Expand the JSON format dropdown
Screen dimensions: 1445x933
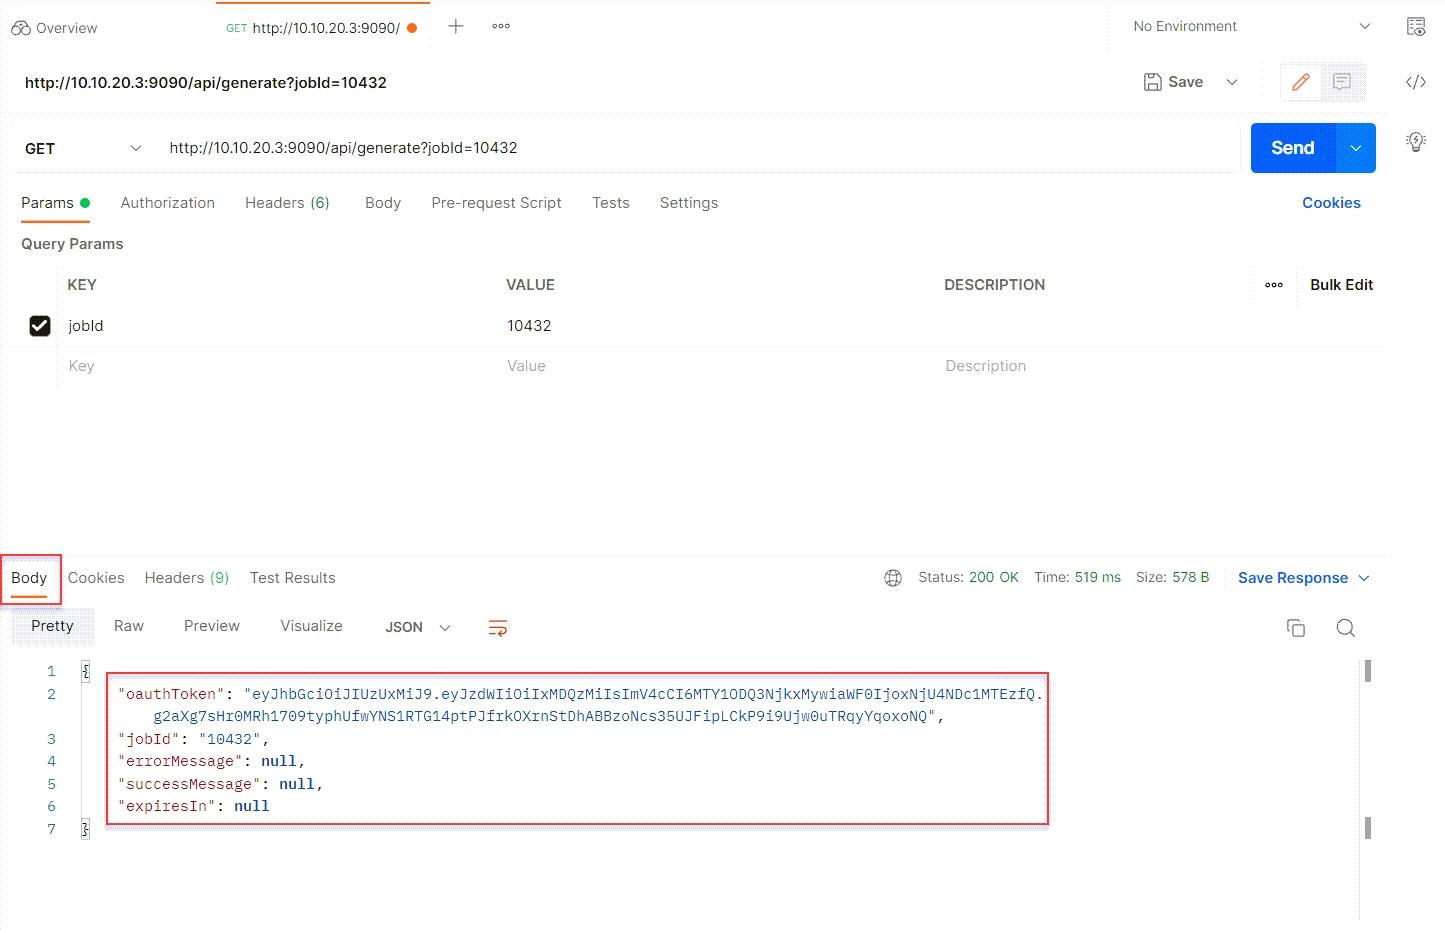point(418,628)
